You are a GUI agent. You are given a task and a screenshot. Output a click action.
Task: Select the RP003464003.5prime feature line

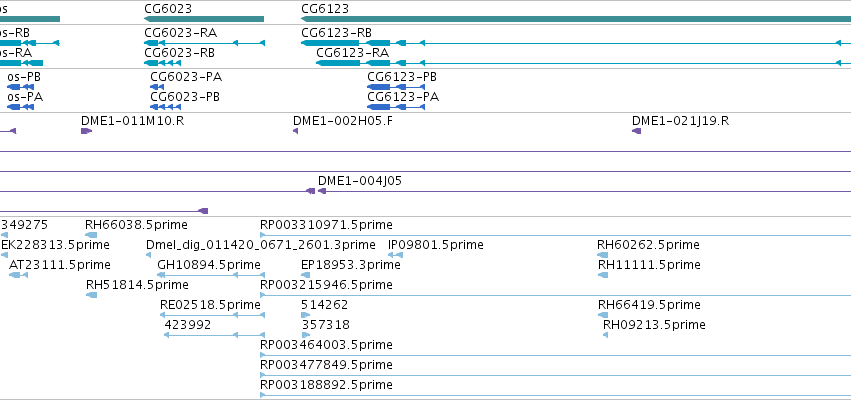pyautogui.click(x=555, y=355)
